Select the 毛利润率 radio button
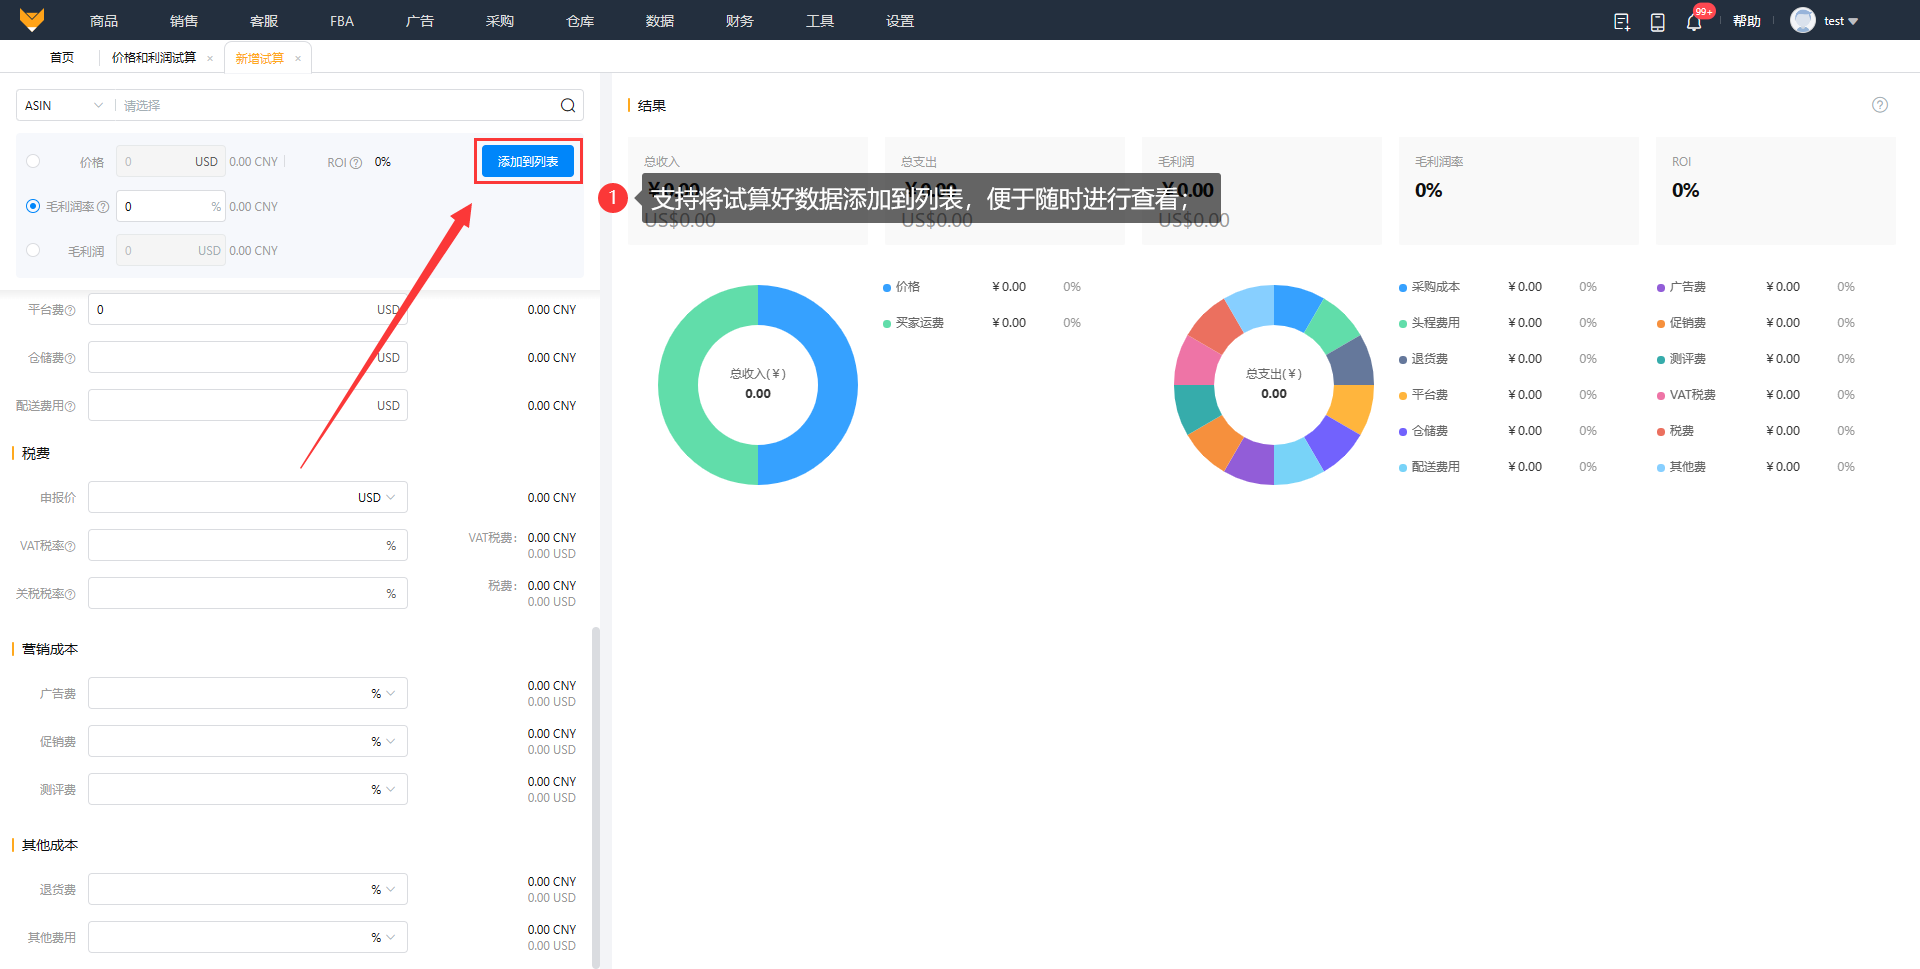 tap(33, 206)
